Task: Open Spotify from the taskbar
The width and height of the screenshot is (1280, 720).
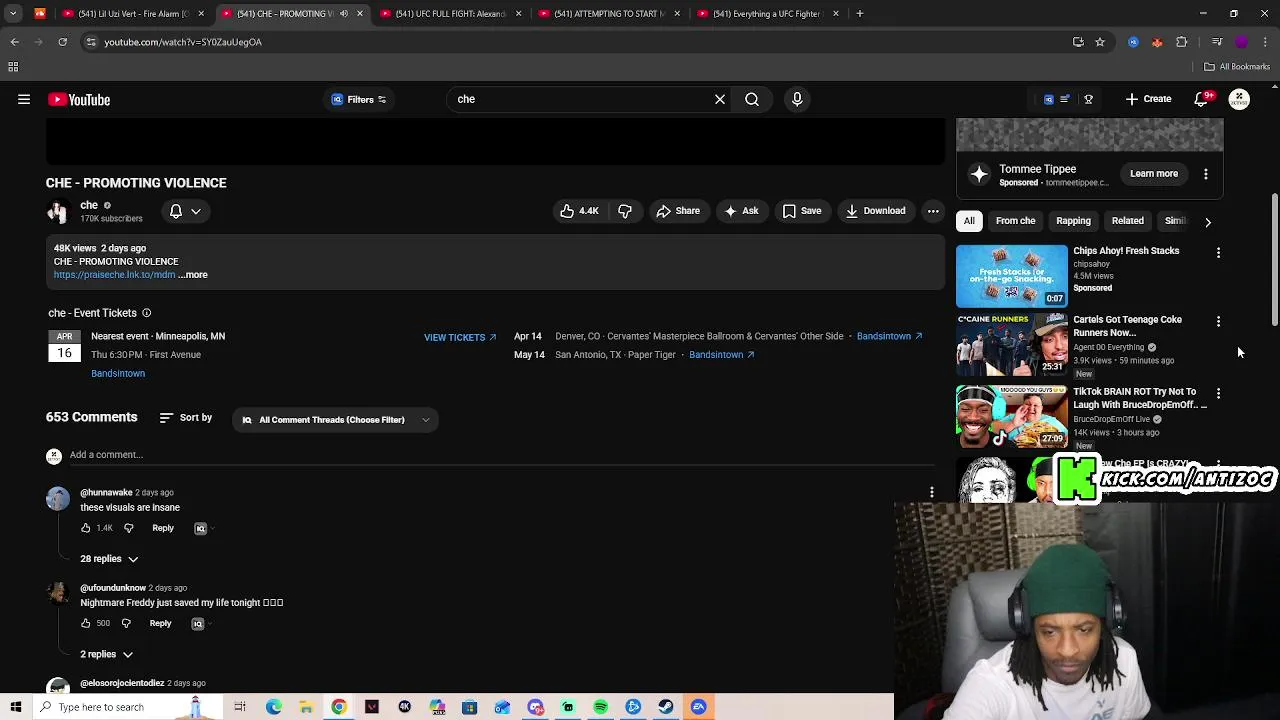Action: point(600,707)
